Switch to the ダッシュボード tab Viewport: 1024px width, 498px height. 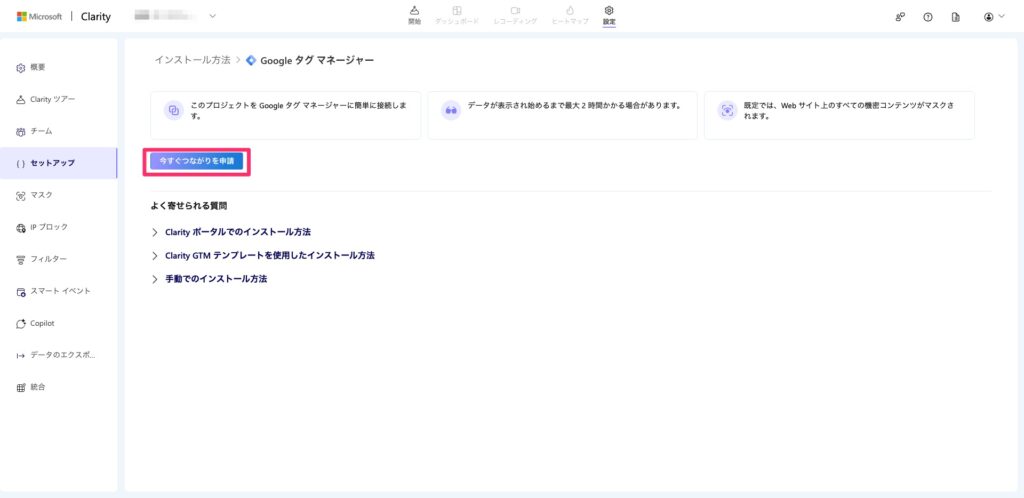tap(456, 15)
